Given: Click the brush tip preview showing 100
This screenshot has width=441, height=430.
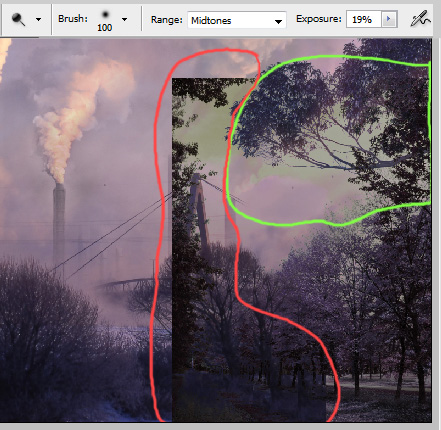Looking at the screenshot, I should click(105, 20).
